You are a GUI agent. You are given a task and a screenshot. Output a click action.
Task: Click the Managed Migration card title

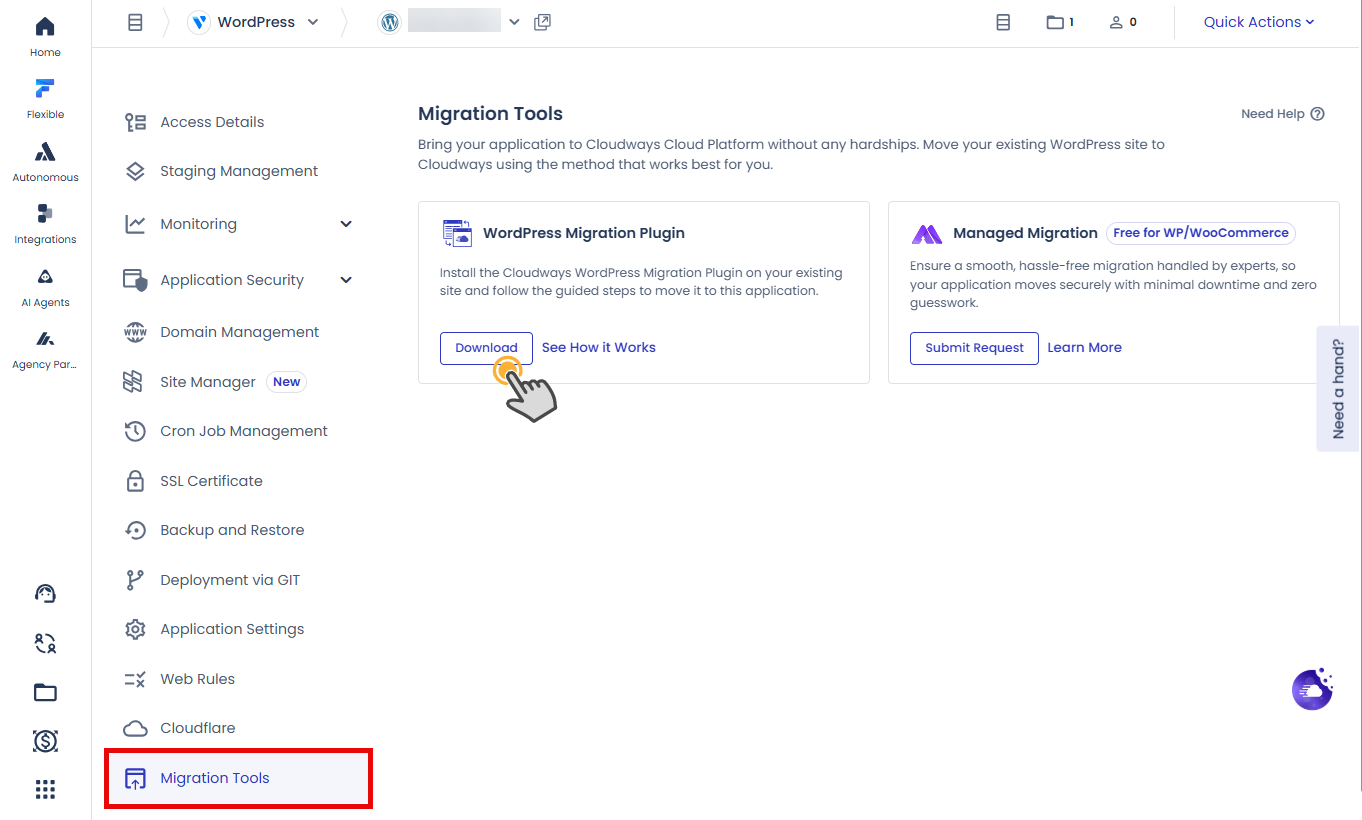tap(1025, 233)
